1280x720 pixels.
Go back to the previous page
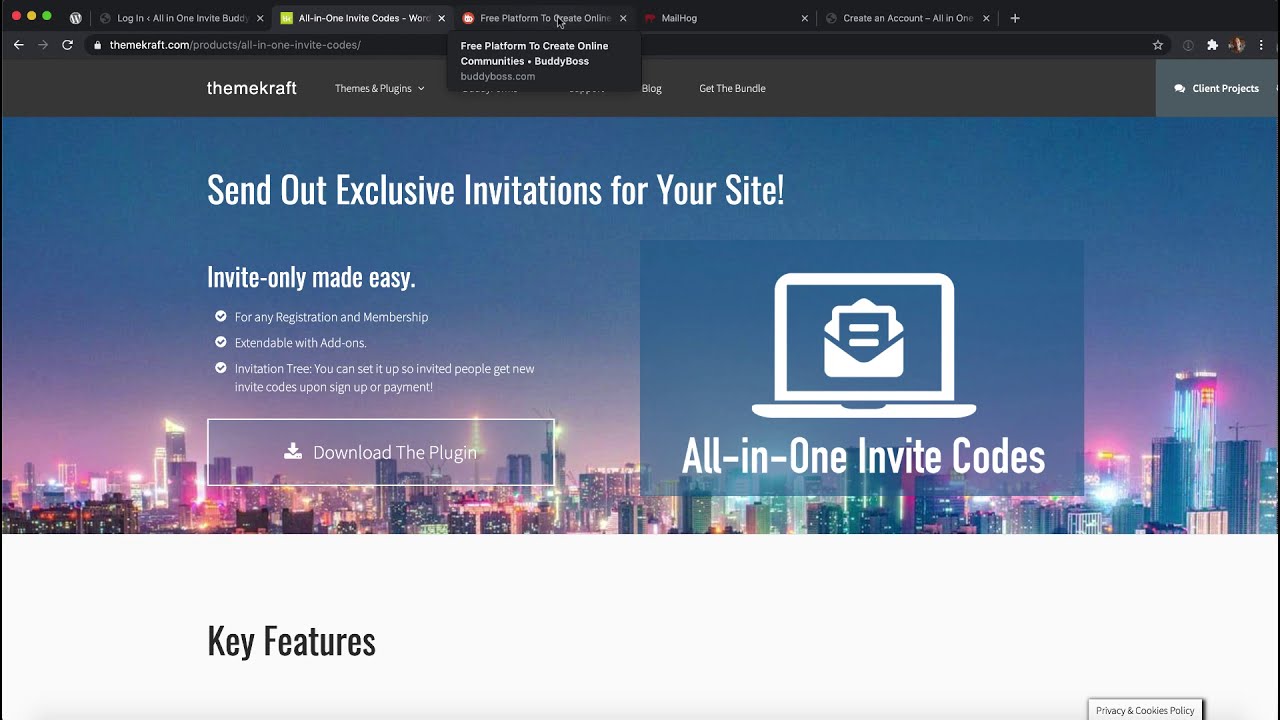18,45
